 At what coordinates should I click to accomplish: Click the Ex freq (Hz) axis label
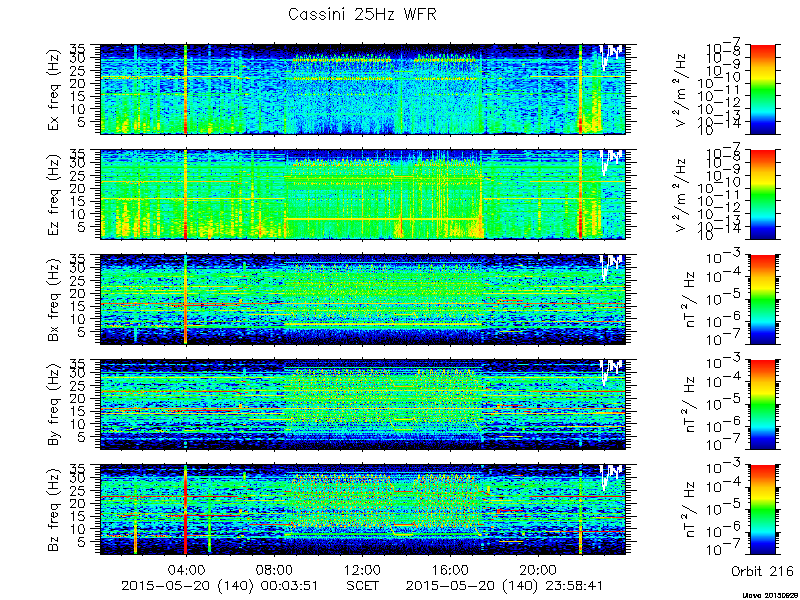pyautogui.click(x=54, y=90)
